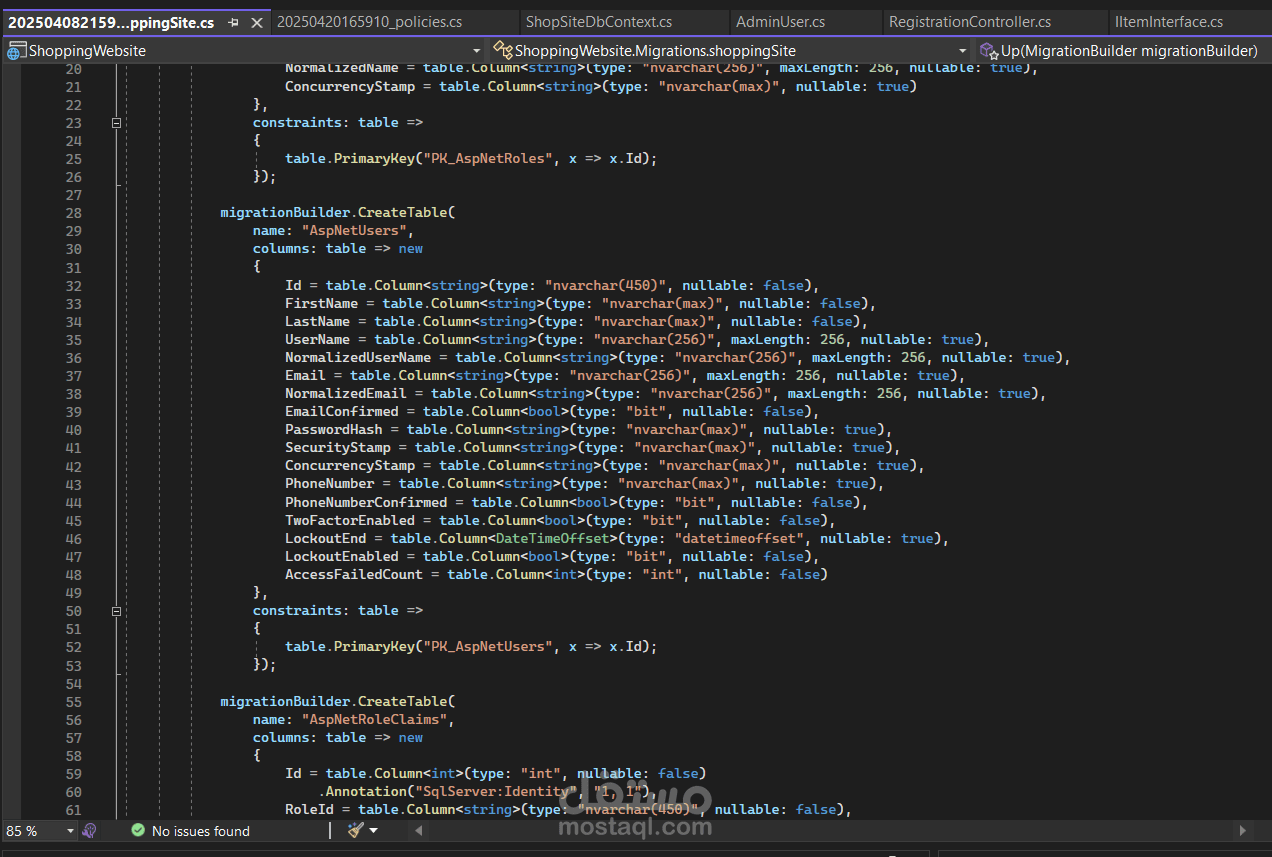Click the class icon beside ShoppingWebsite.Migrations.shoppingSite
Screen dimensions: 1272x857
click(x=502, y=50)
